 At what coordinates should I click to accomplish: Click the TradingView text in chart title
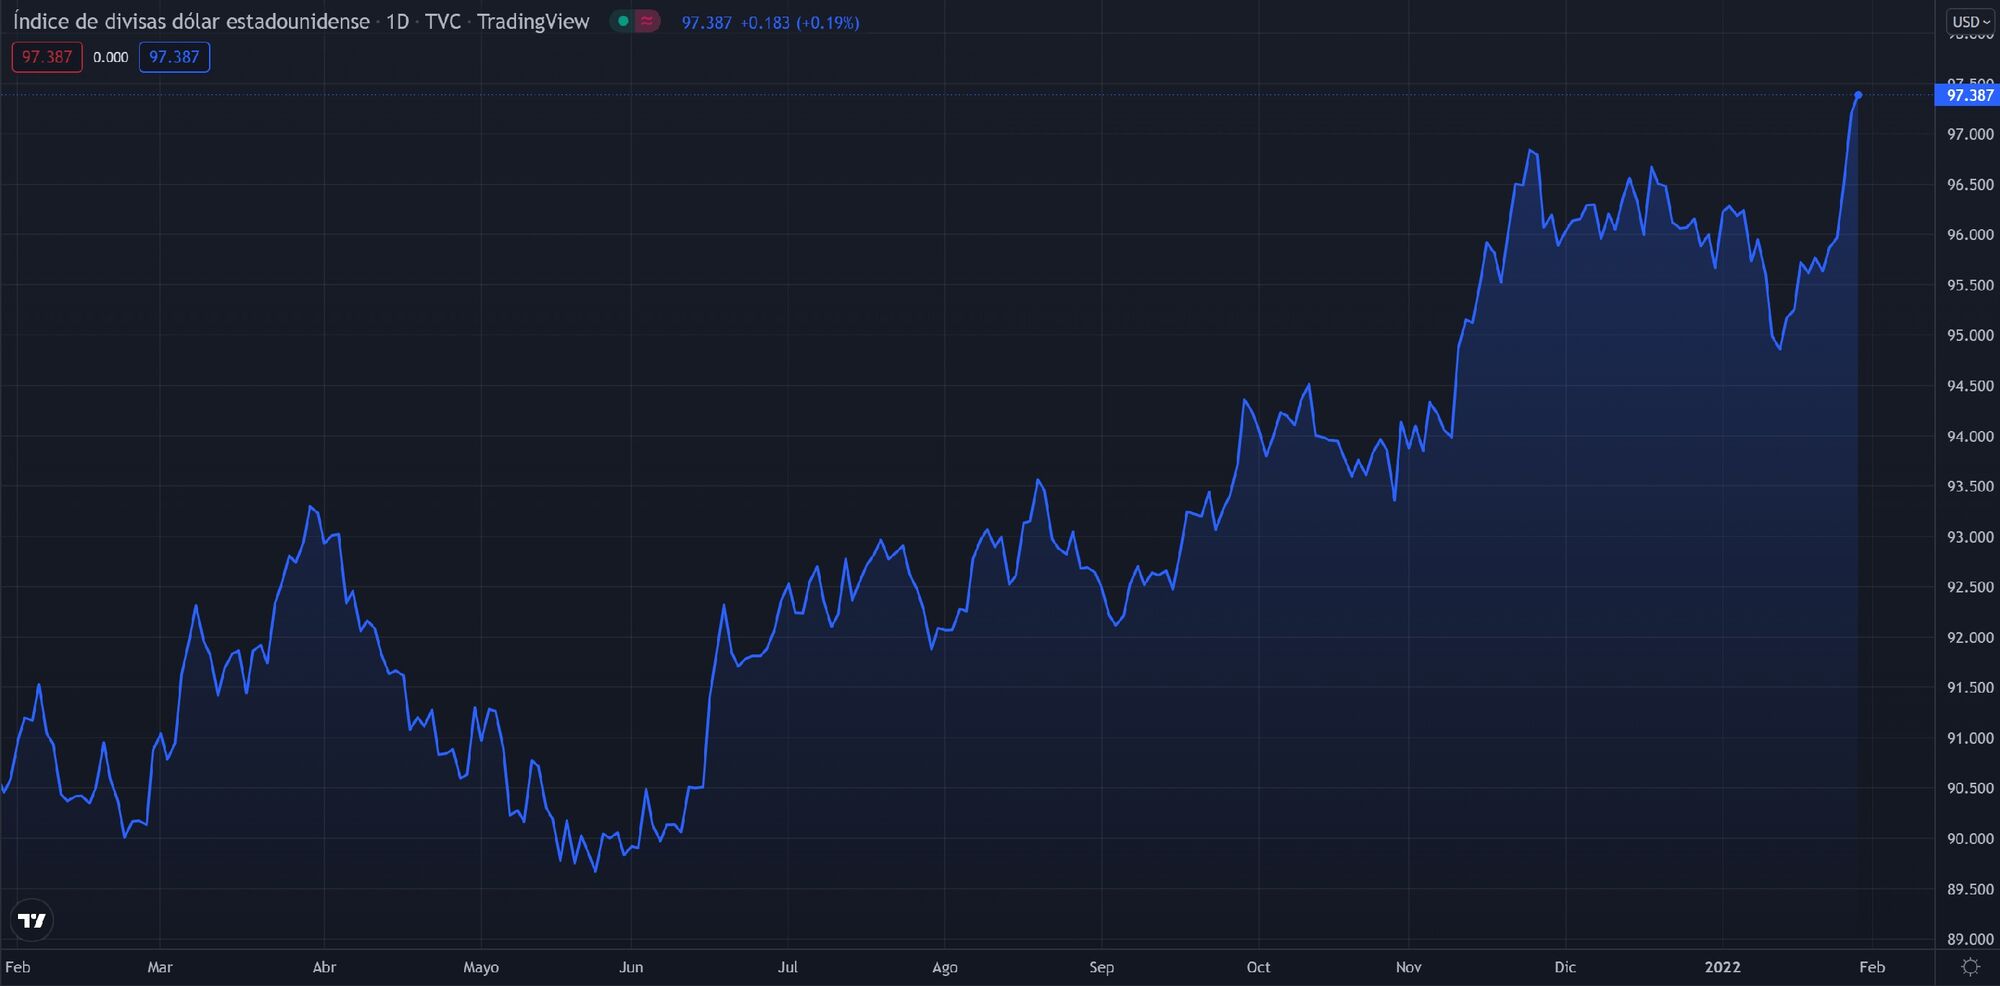[533, 21]
